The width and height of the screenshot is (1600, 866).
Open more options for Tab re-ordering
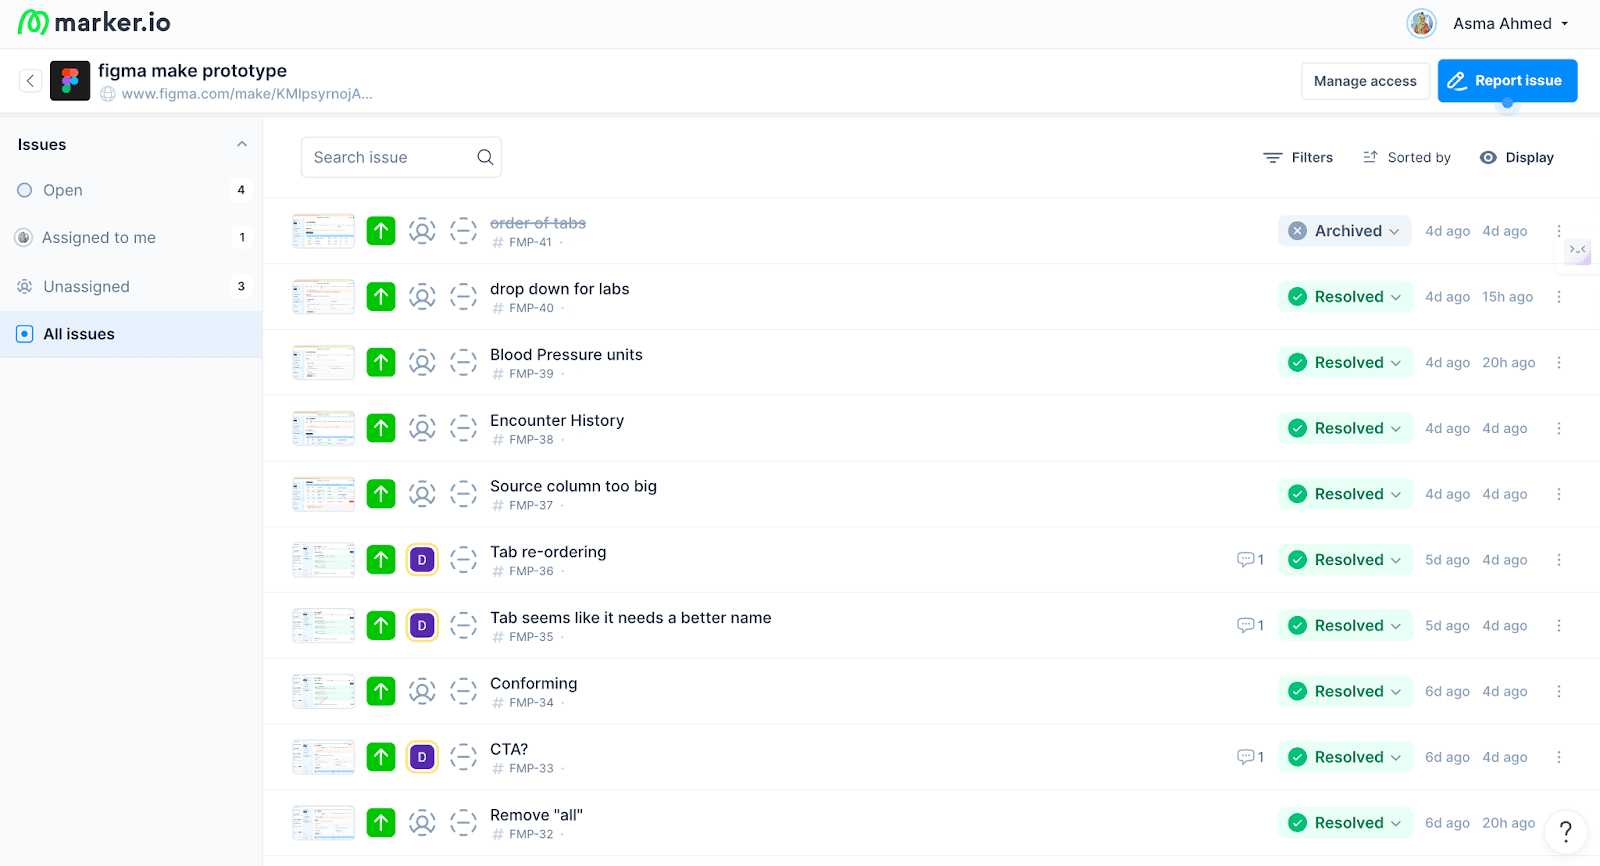click(x=1559, y=560)
